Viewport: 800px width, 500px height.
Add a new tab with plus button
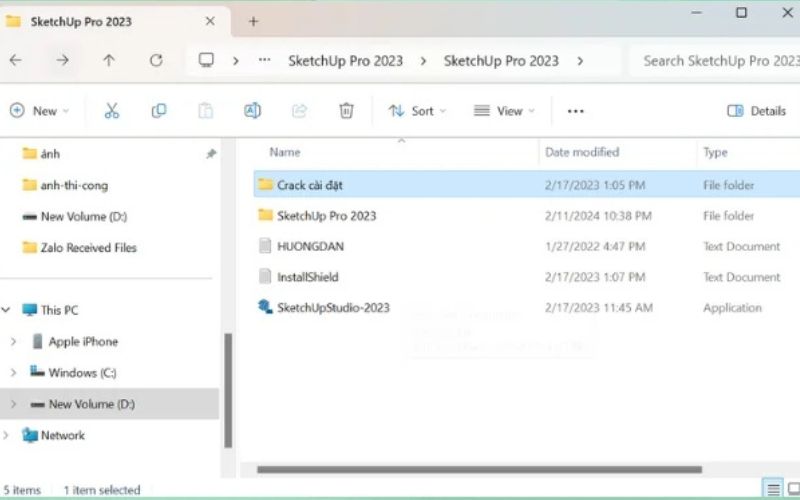click(253, 21)
